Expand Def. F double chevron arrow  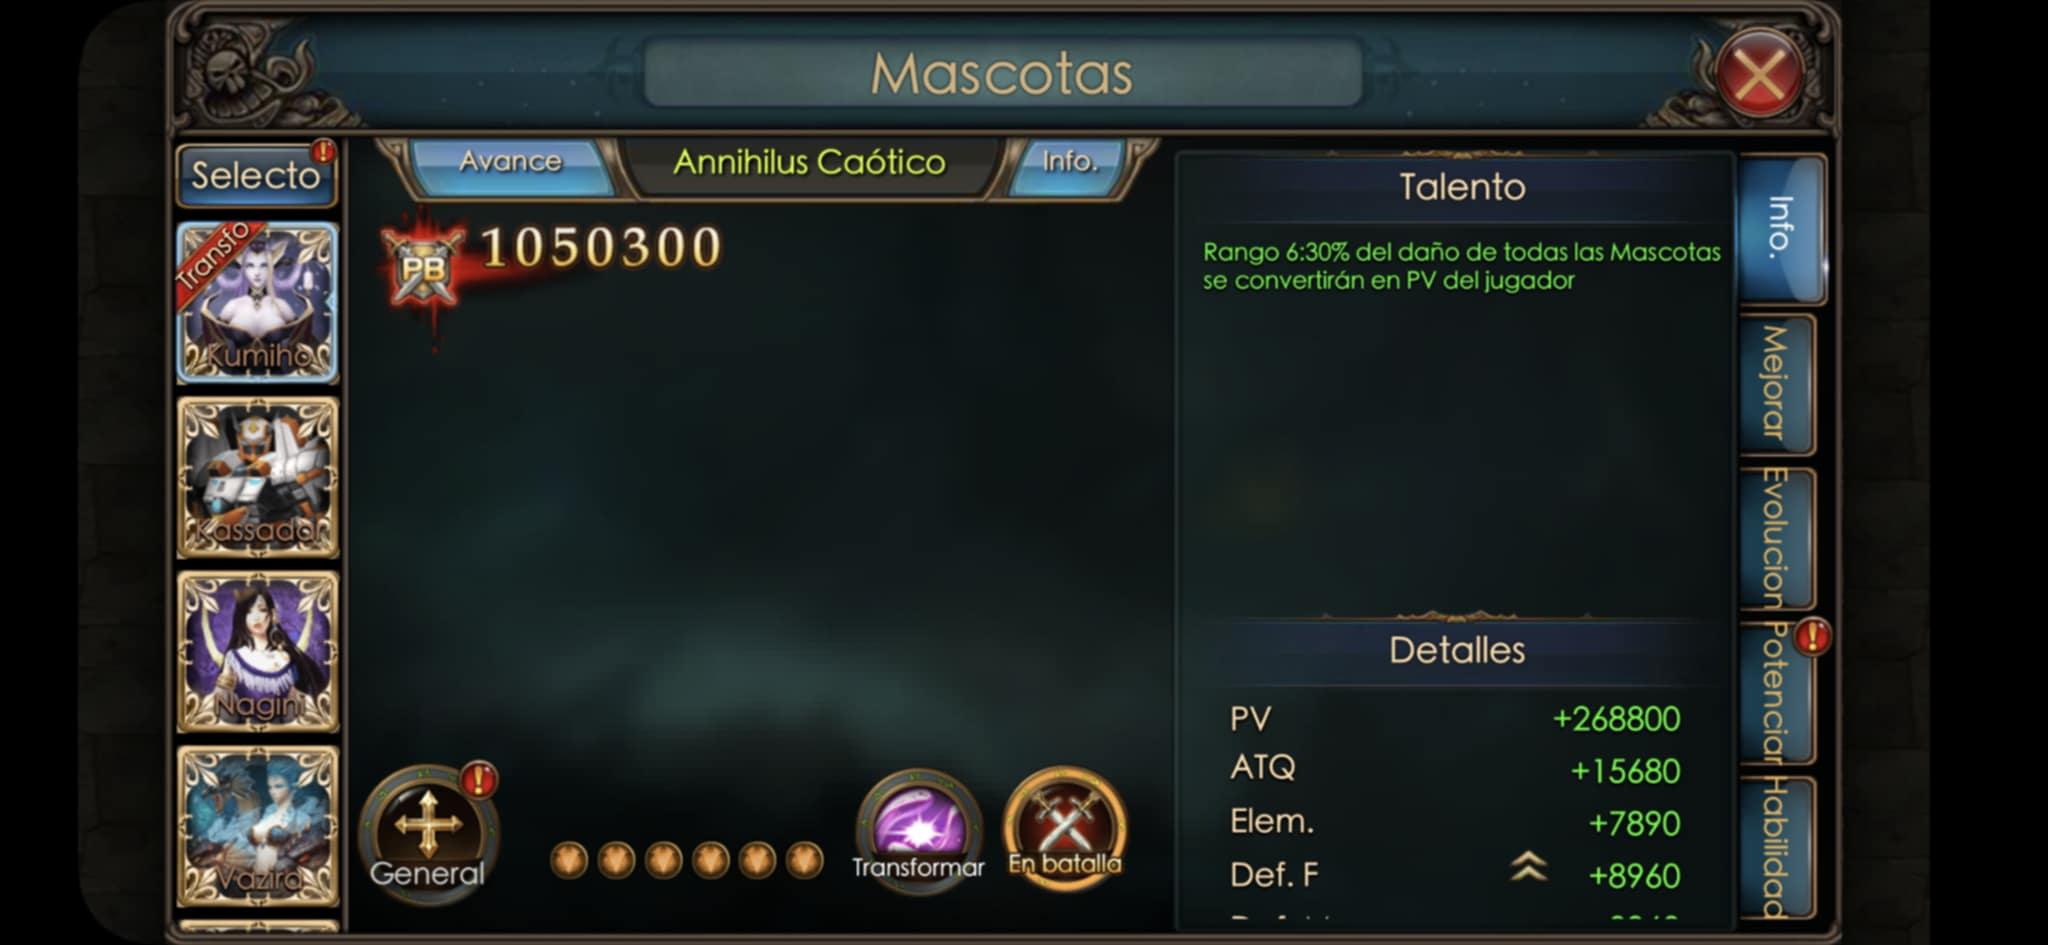coord(1529,866)
